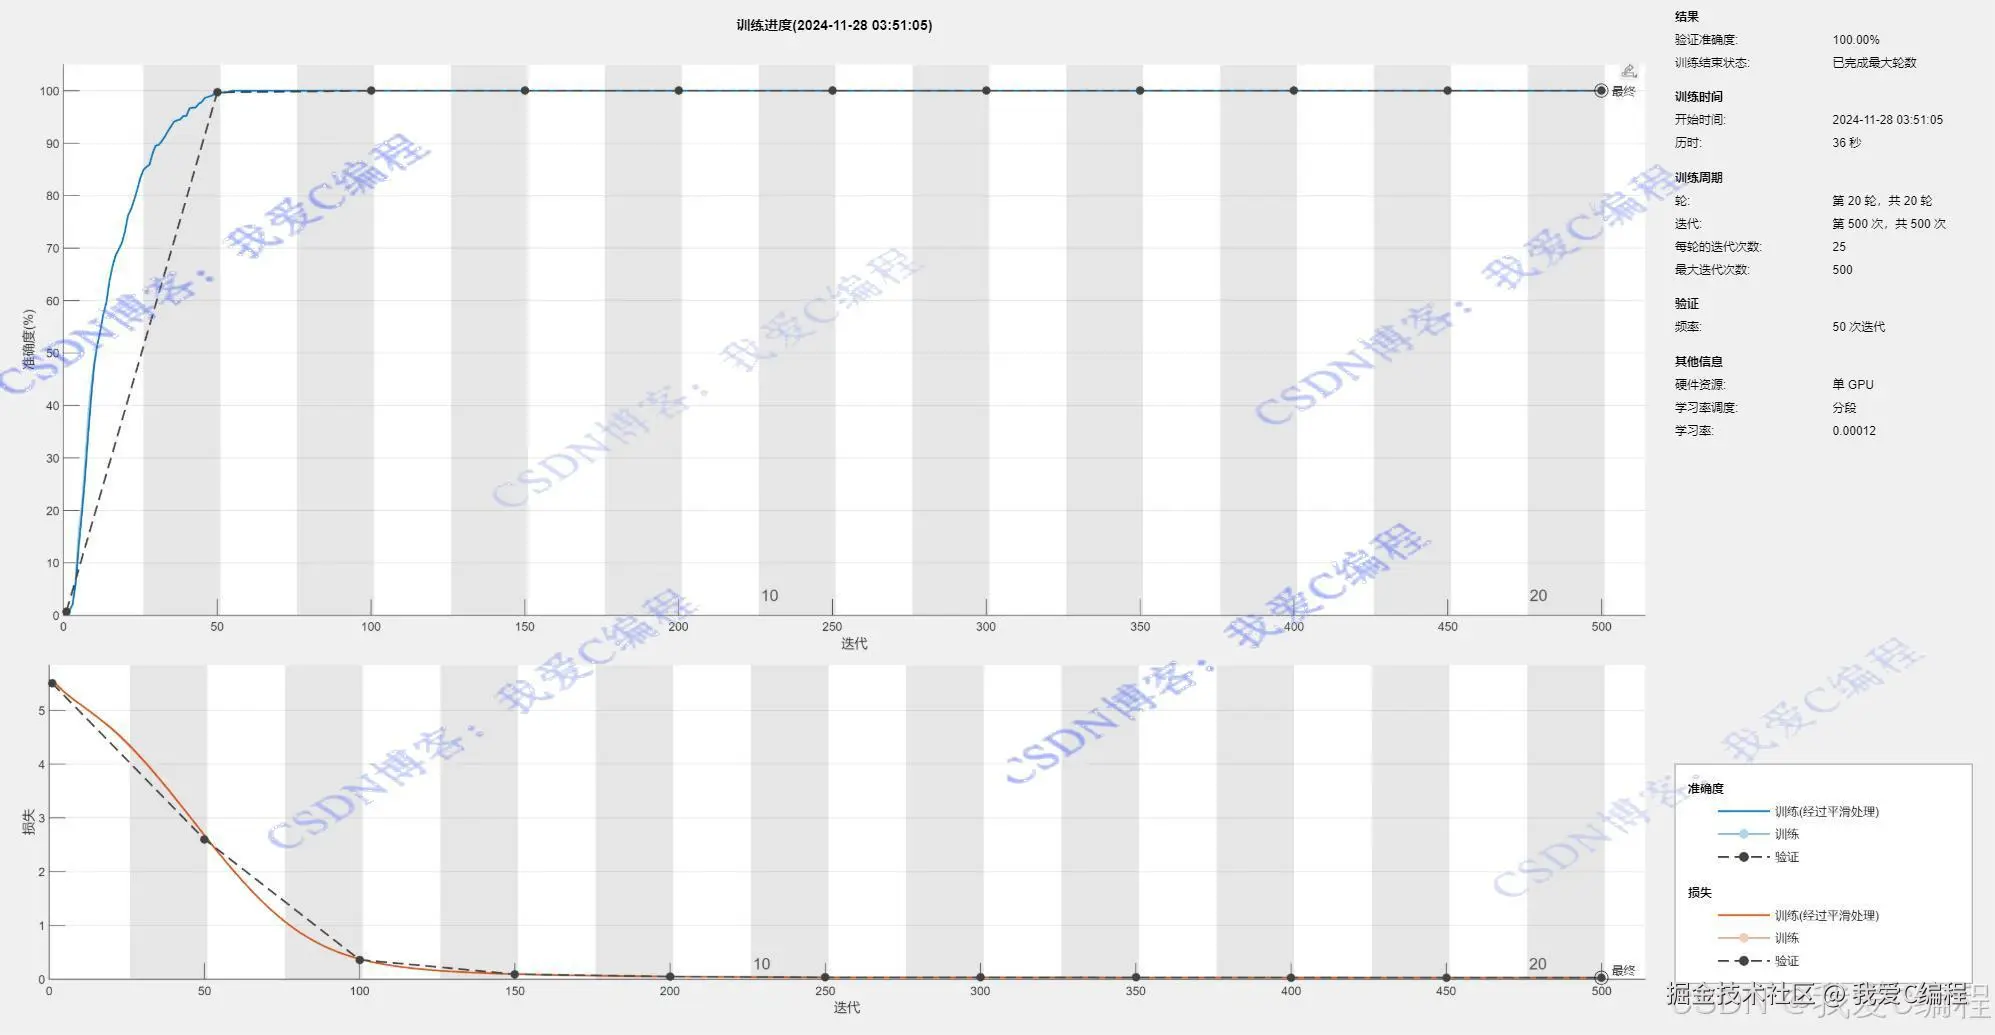Image resolution: width=1995 pixels, height=1035 pixels.
Task: Select accuracy validation point at iteration 250
Action: tap(832, 91)
